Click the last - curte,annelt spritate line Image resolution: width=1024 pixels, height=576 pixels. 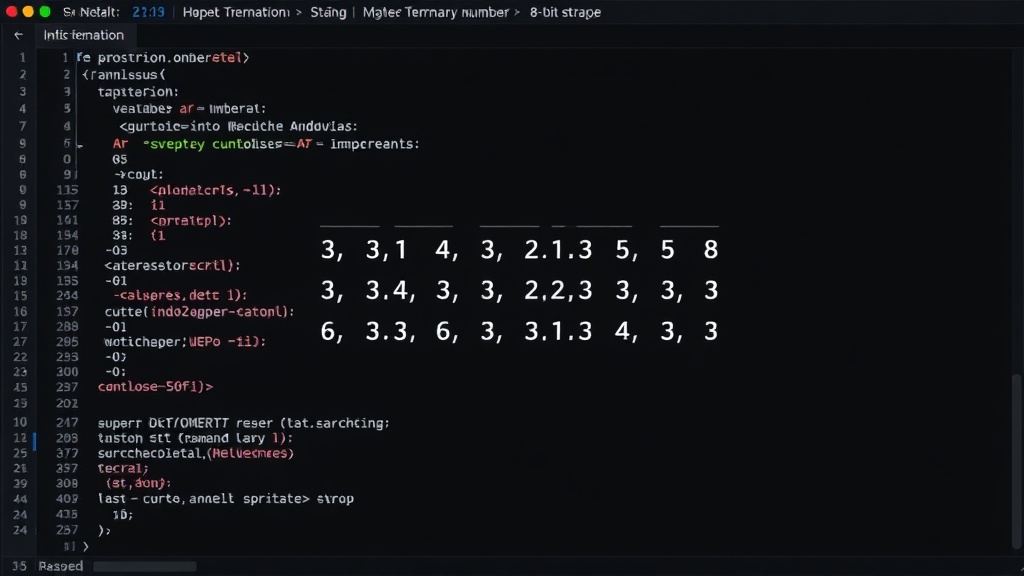pyautogui.click(x=226, y=499)
